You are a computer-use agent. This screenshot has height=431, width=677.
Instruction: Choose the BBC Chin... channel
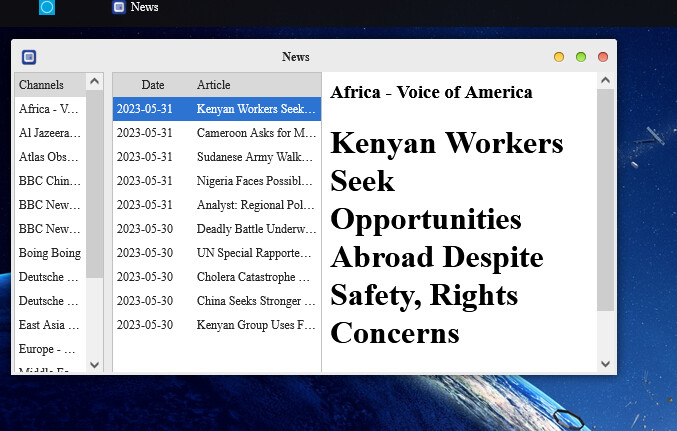(x=50, y=181)
